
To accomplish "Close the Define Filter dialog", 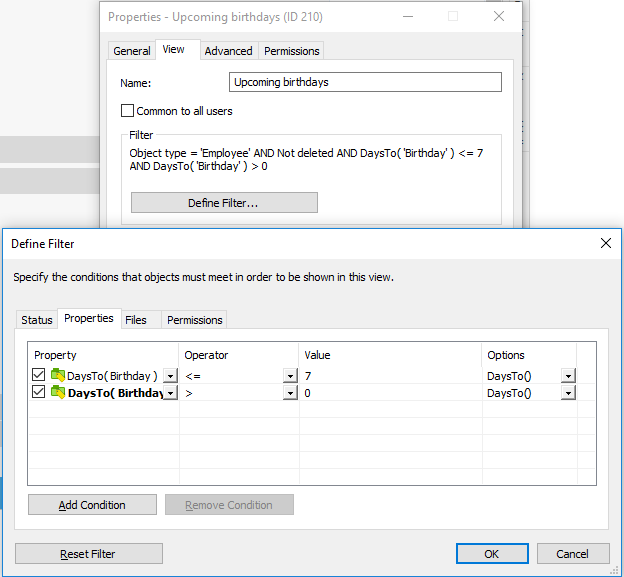I will pyautogui.click(x=606, y=243).
